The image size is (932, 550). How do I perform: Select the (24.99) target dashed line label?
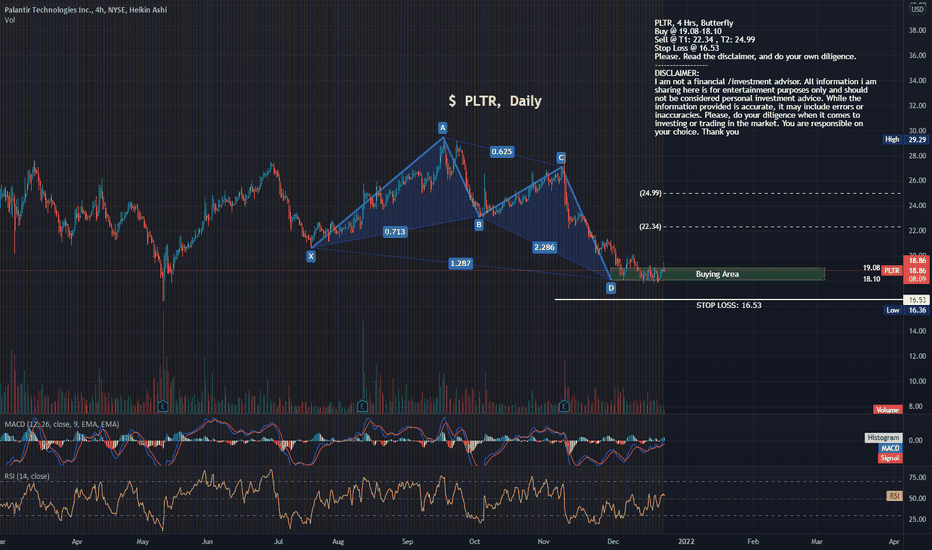click(650, 193)
